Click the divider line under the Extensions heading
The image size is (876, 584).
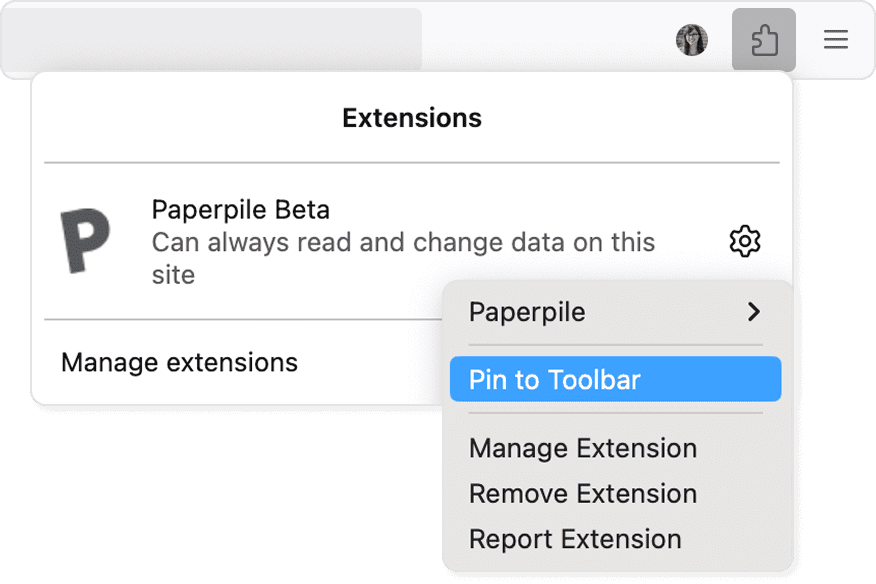click(x=412, y=162)
